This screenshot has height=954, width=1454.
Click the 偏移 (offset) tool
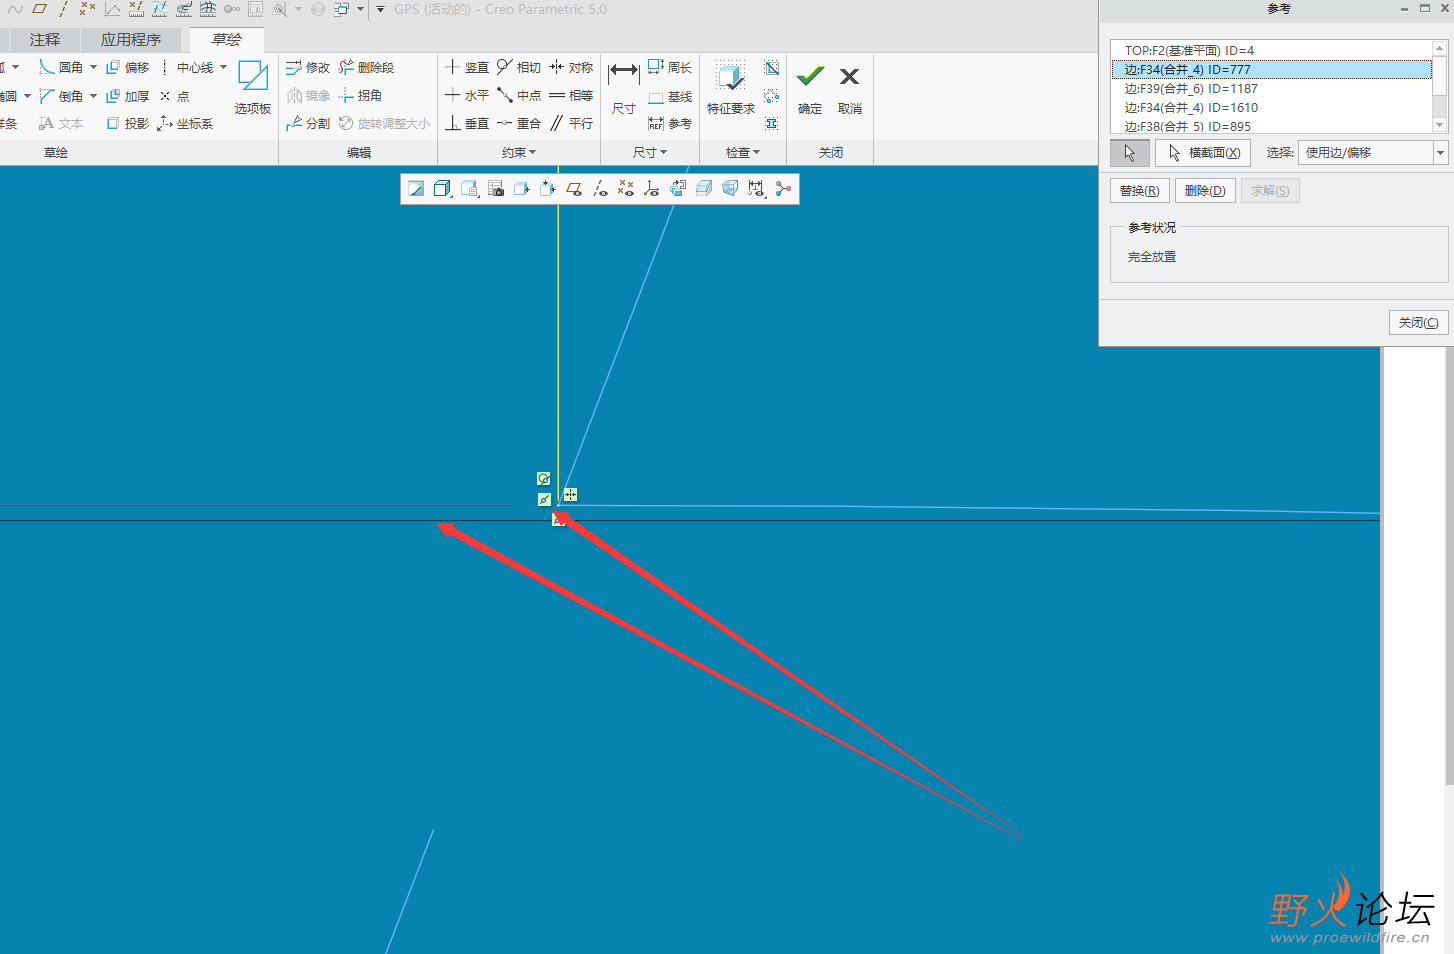pos(127,67)
